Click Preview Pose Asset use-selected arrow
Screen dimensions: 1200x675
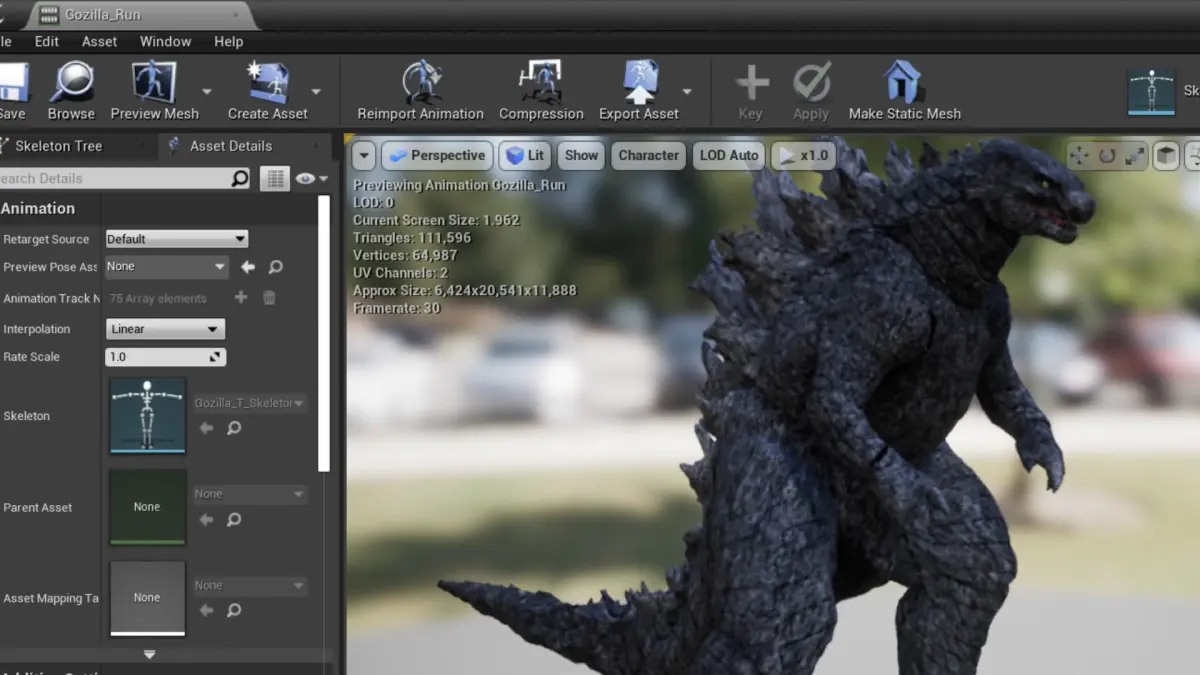coord(248,267)
